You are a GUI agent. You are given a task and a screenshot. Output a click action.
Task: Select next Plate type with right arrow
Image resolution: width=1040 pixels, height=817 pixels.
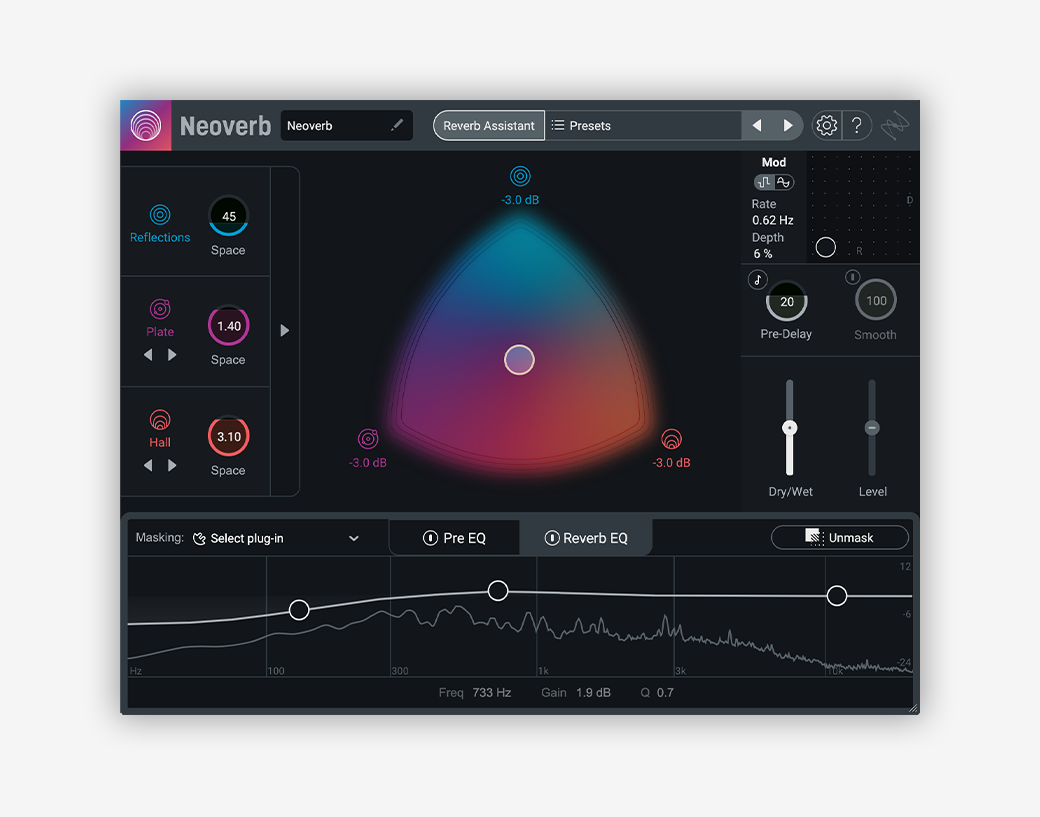tap(172, 355)
